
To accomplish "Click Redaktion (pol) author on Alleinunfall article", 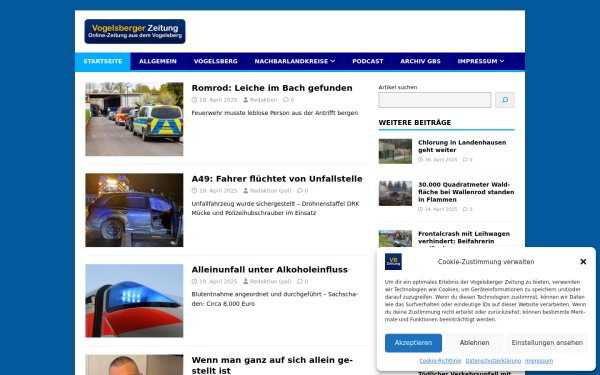I will 271,281.
